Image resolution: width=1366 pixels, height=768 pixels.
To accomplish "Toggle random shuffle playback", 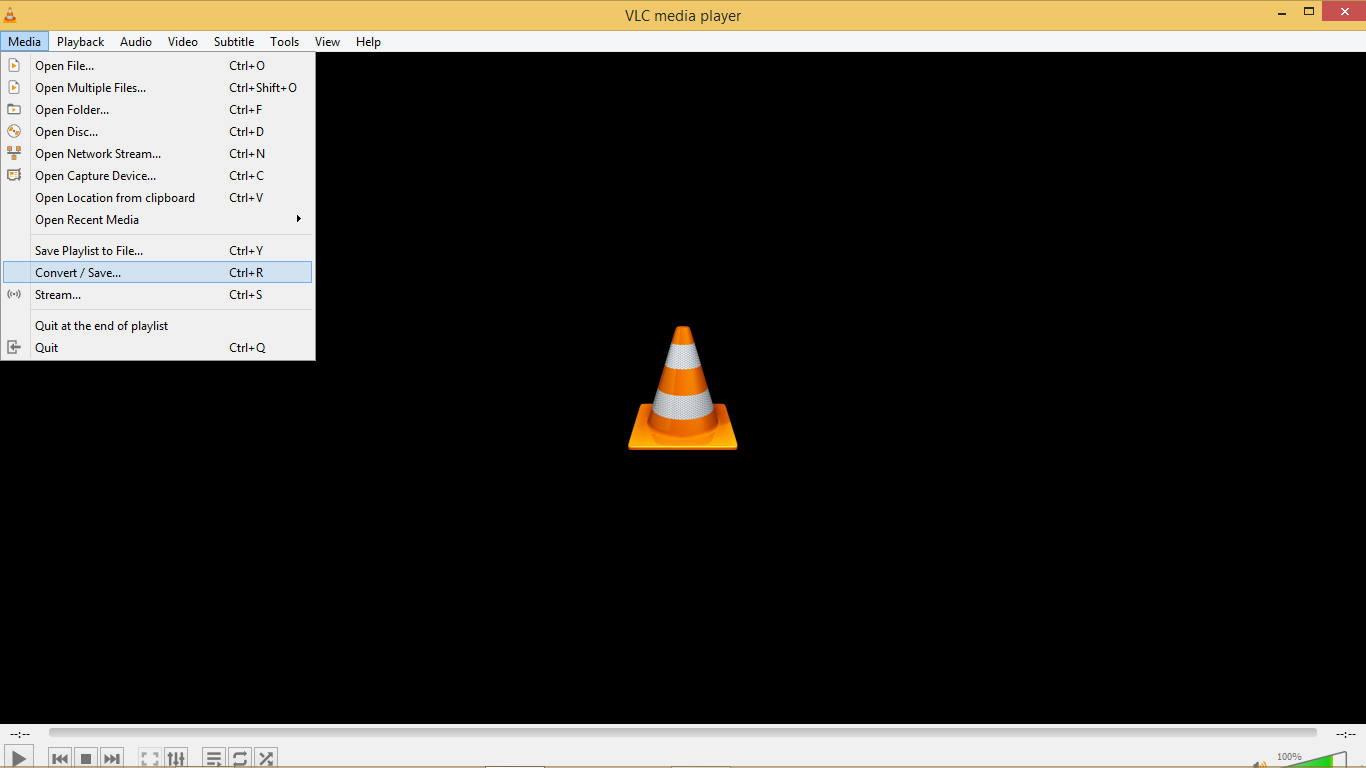I will 265,758.
